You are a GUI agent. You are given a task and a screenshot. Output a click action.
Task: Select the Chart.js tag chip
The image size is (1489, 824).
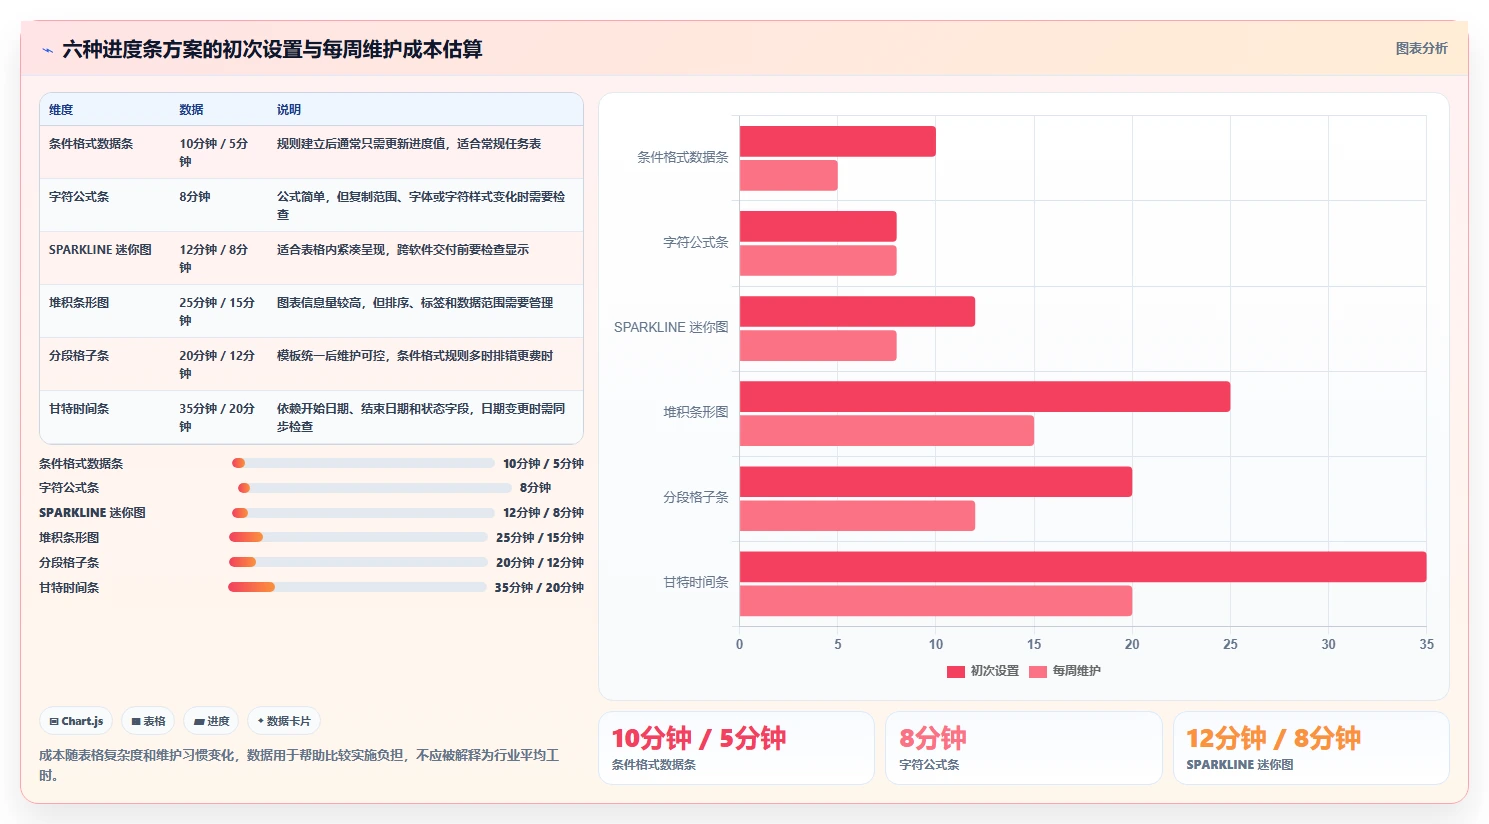point(76,721)
